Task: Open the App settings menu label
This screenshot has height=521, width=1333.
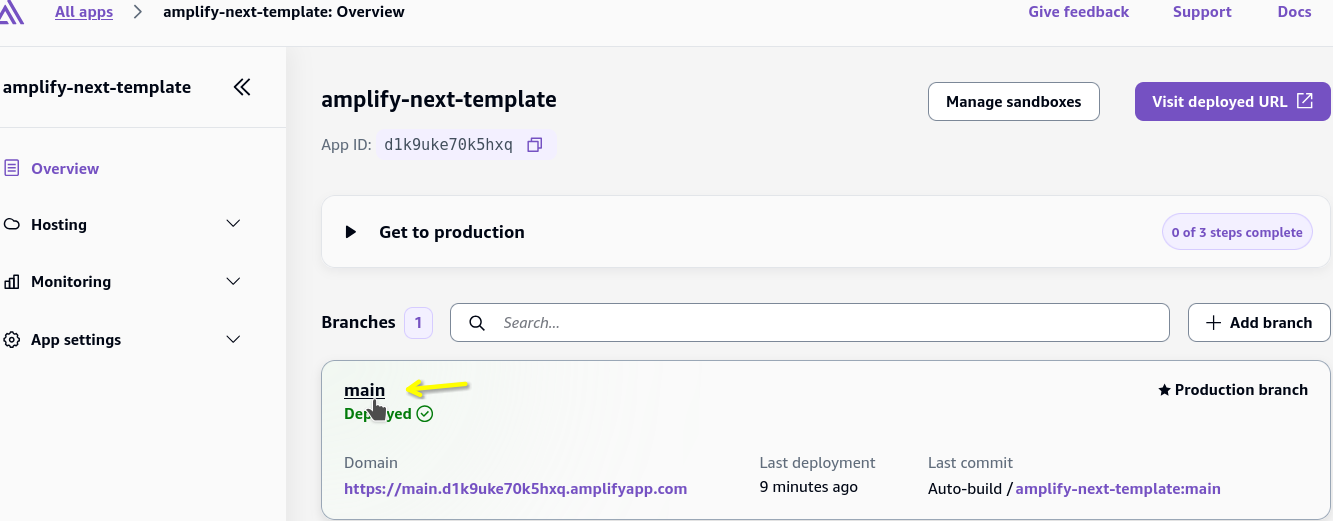Action: coord(76,340)
